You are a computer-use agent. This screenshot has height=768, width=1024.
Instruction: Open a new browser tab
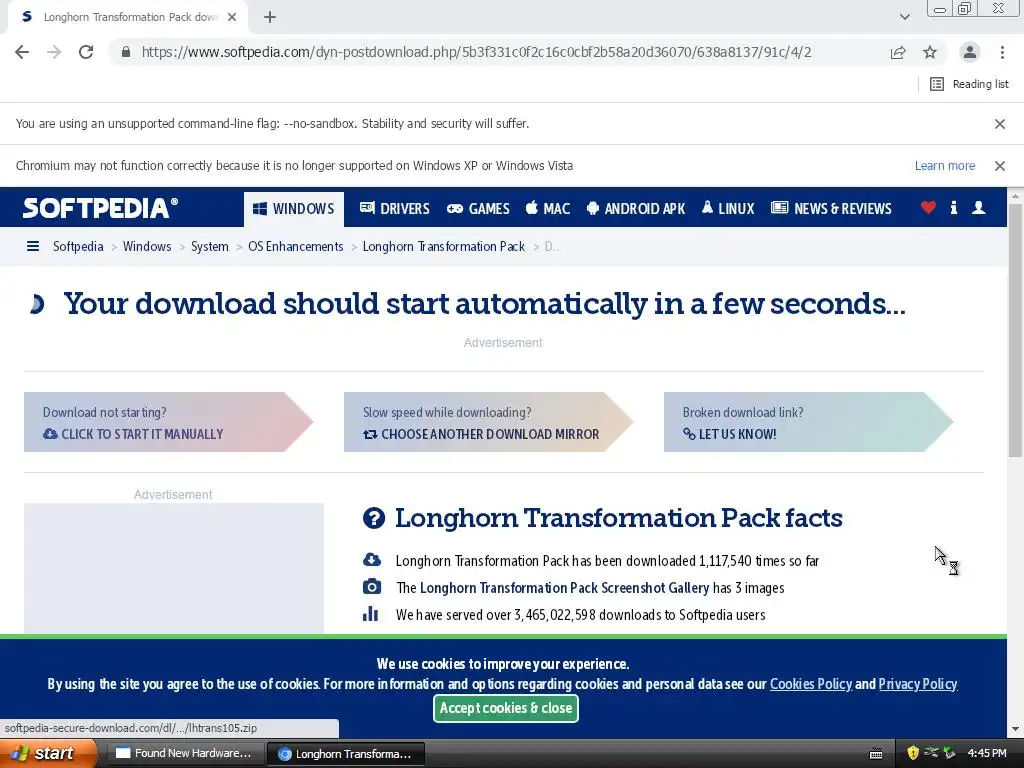pyautogui.click(x=270, y=17)
